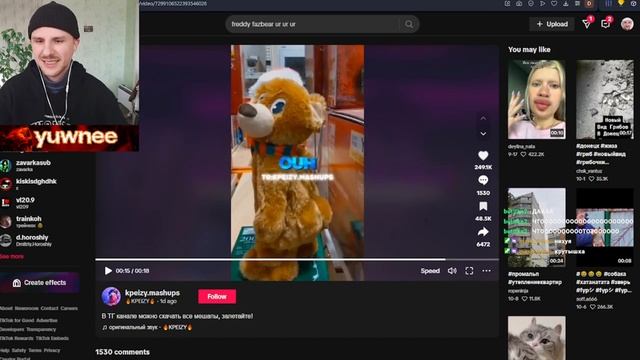Click the "1530 comments" heading
The image size is (640, 360).
(x=122, y=352)
